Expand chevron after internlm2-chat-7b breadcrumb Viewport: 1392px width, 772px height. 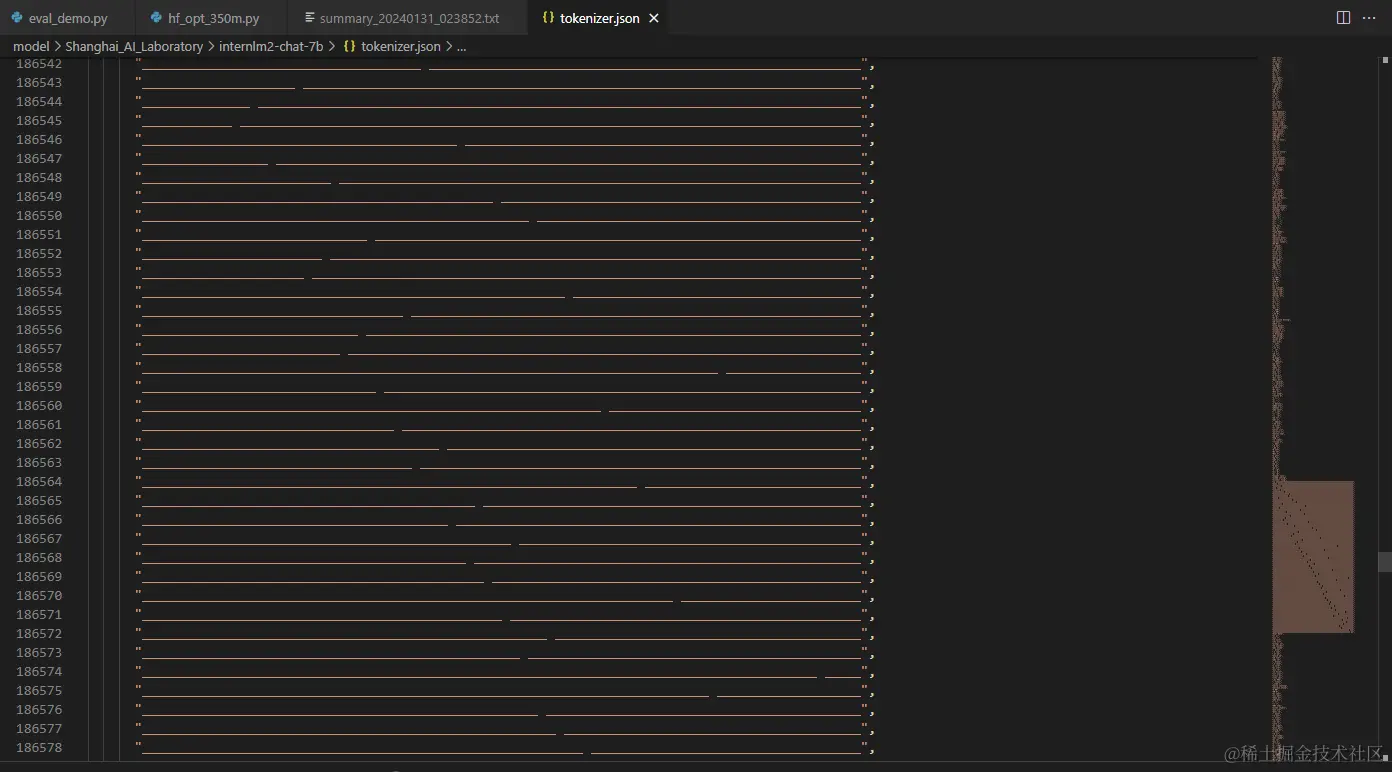pos(332,46)
